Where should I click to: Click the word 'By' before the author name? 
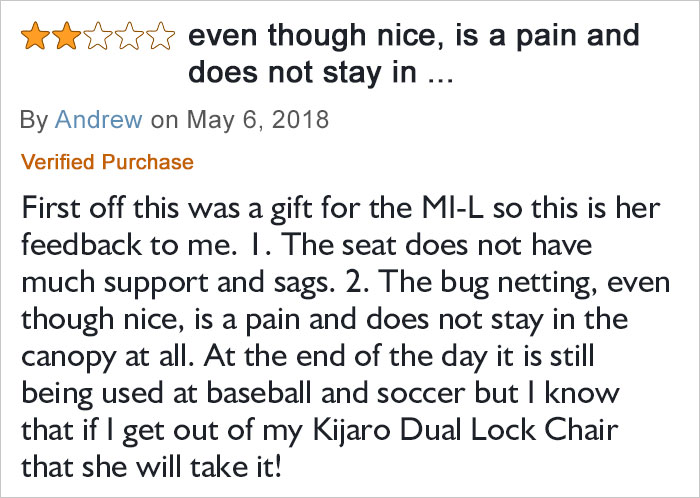(34, 120)
